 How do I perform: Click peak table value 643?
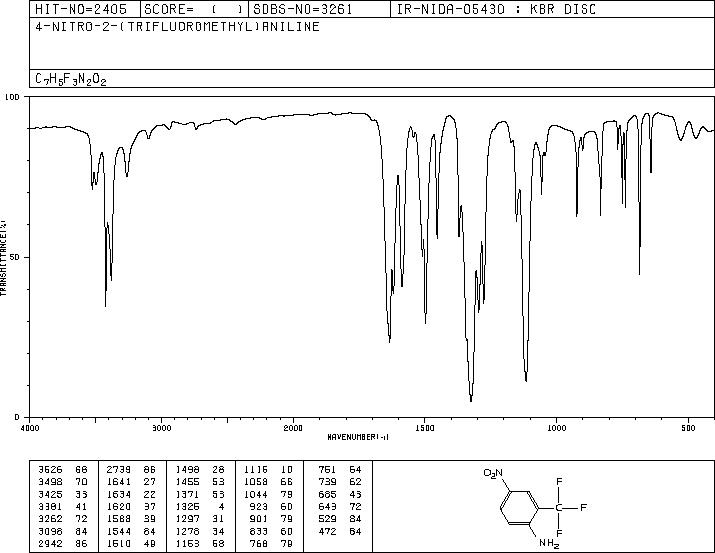click(x=327, y=506)
